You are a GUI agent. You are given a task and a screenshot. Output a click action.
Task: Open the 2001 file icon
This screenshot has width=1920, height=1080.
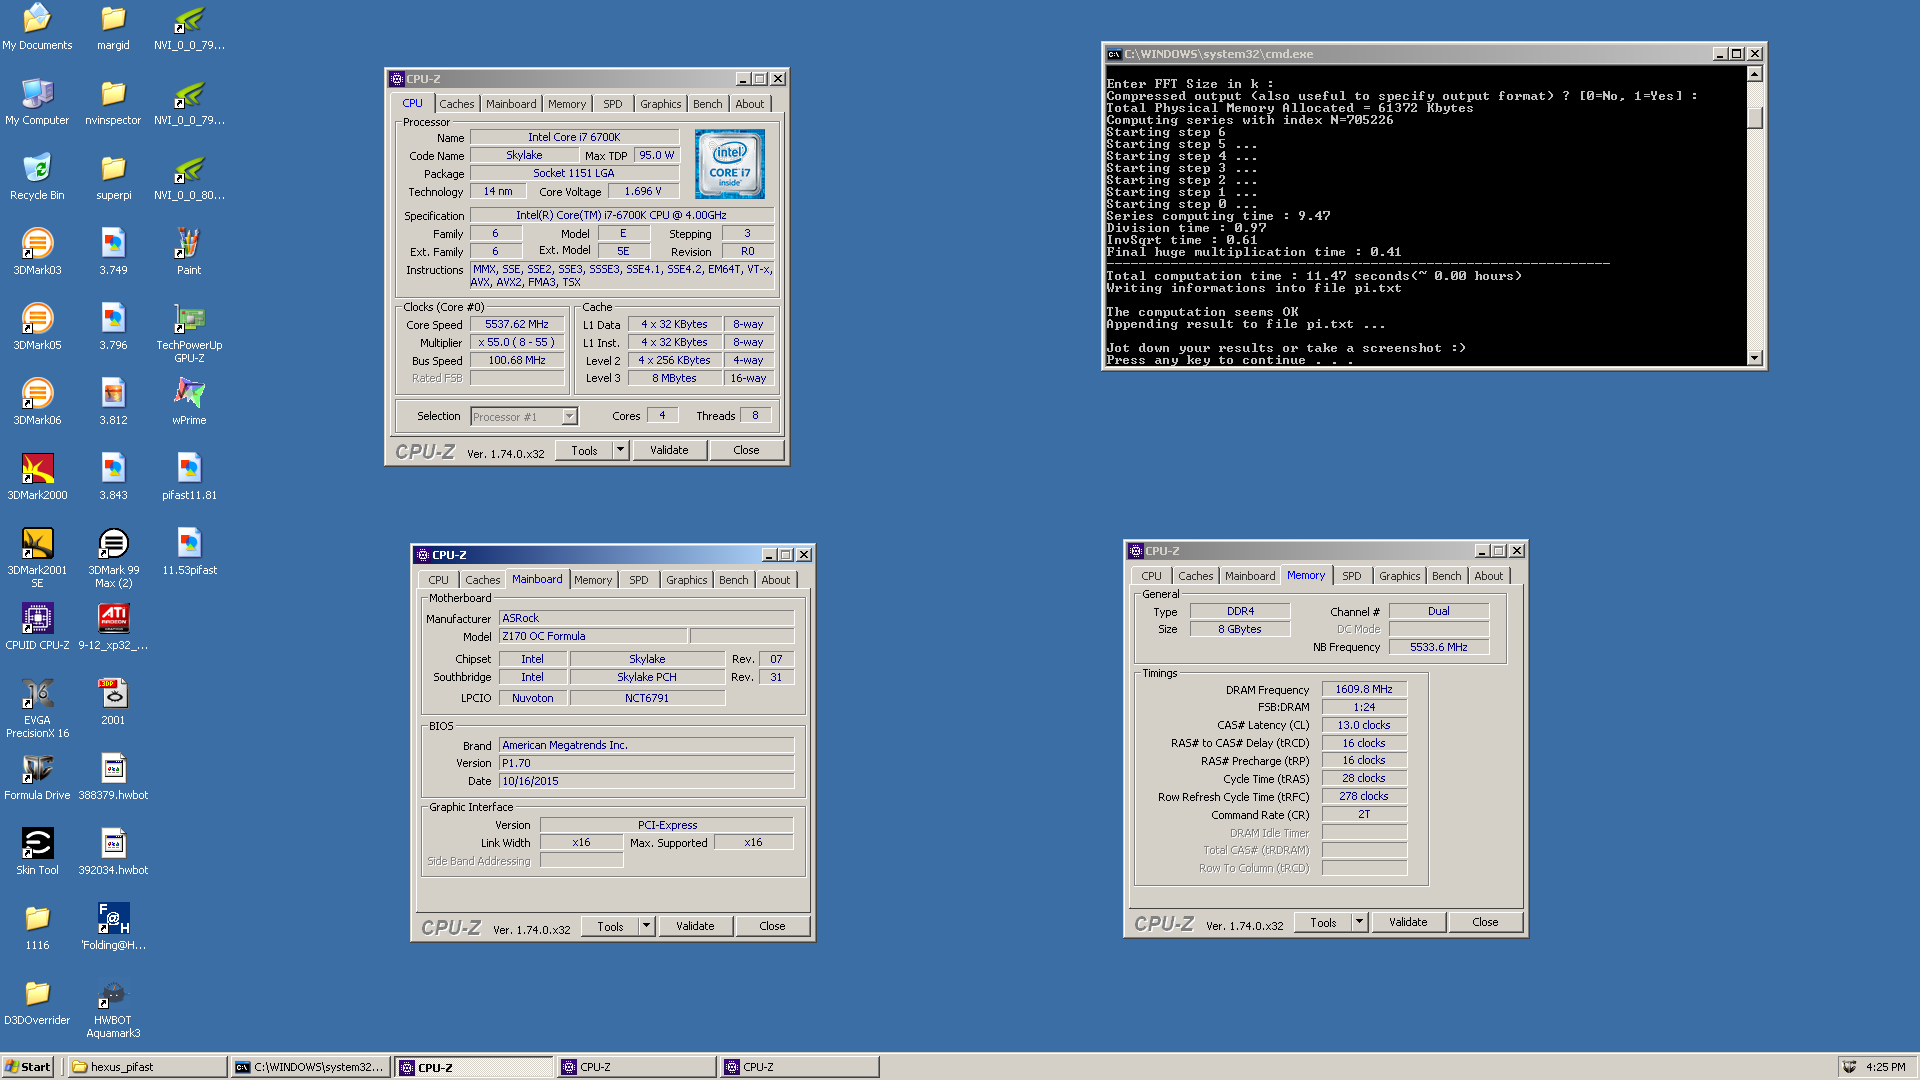(113, 702)
